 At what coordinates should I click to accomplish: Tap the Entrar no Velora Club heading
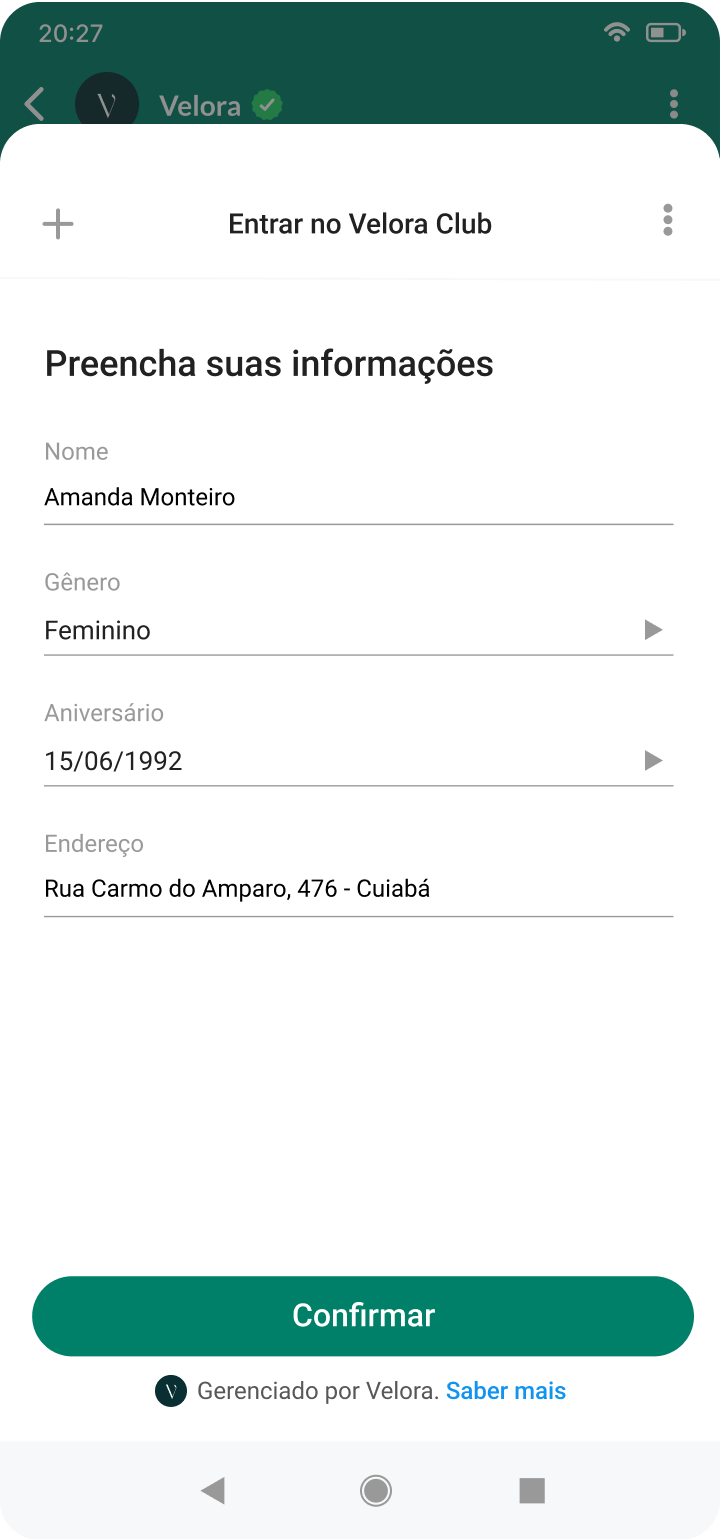[360, 224]
